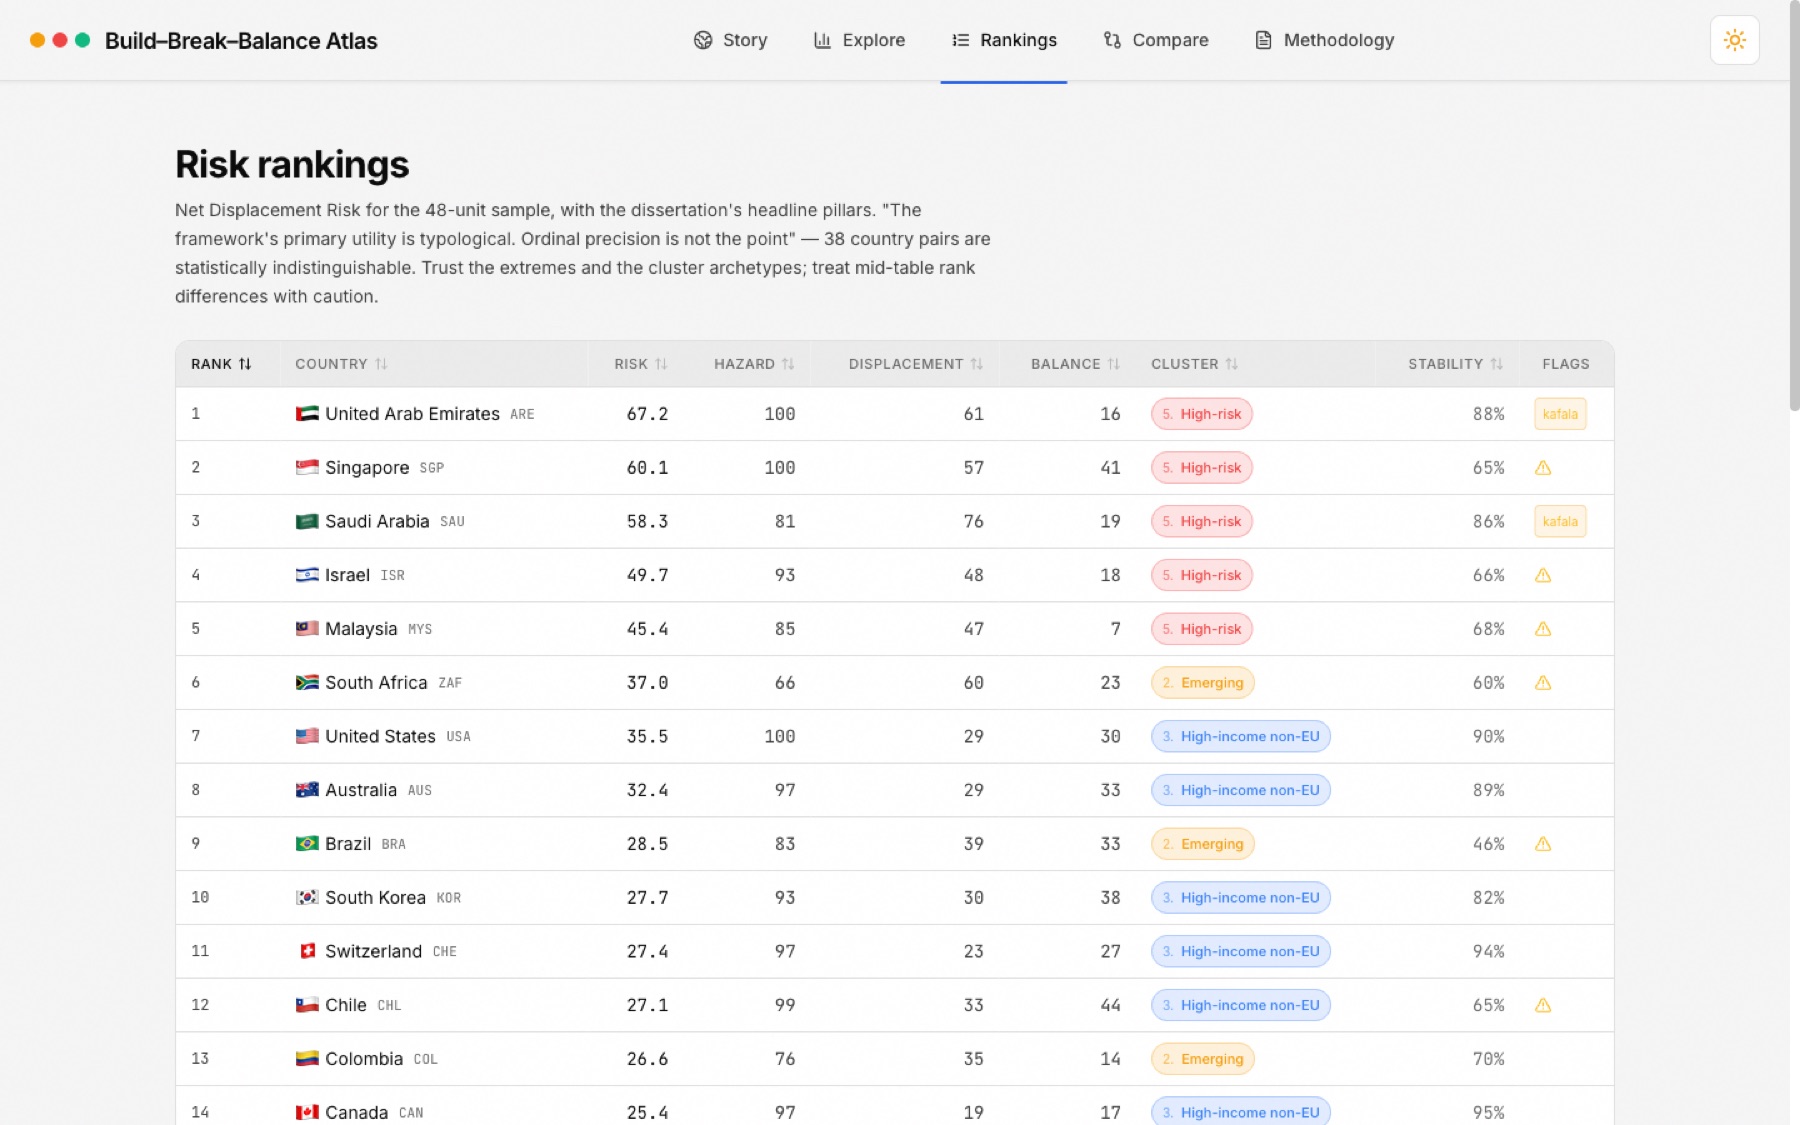
Task: Click the red window dot
Action: coord(60,40)
